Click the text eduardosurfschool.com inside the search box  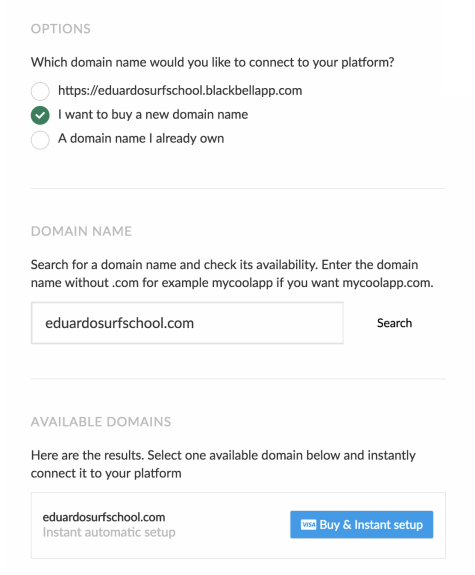pos(119,323)
